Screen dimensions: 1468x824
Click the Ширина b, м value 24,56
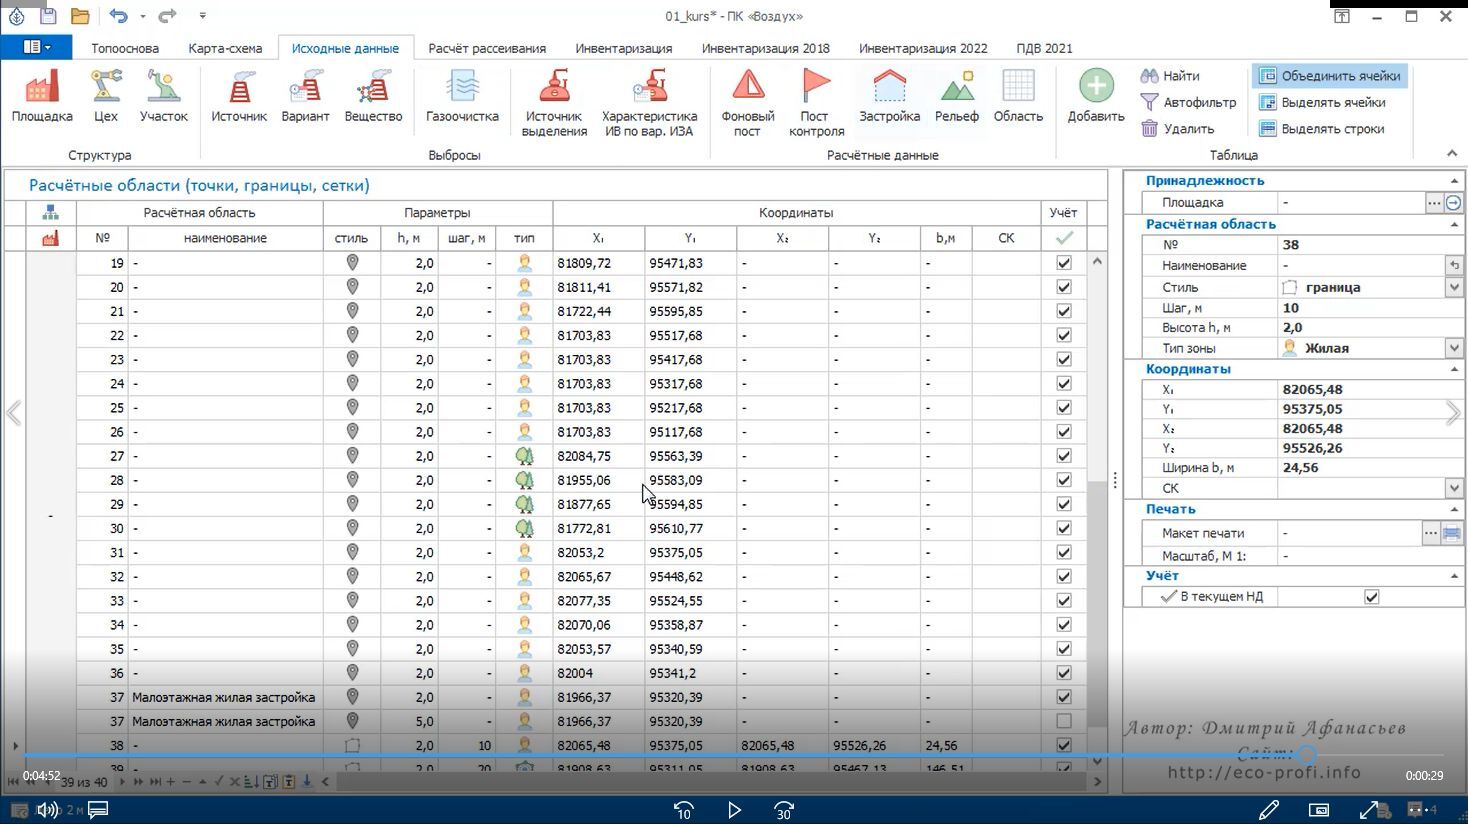1370,467
